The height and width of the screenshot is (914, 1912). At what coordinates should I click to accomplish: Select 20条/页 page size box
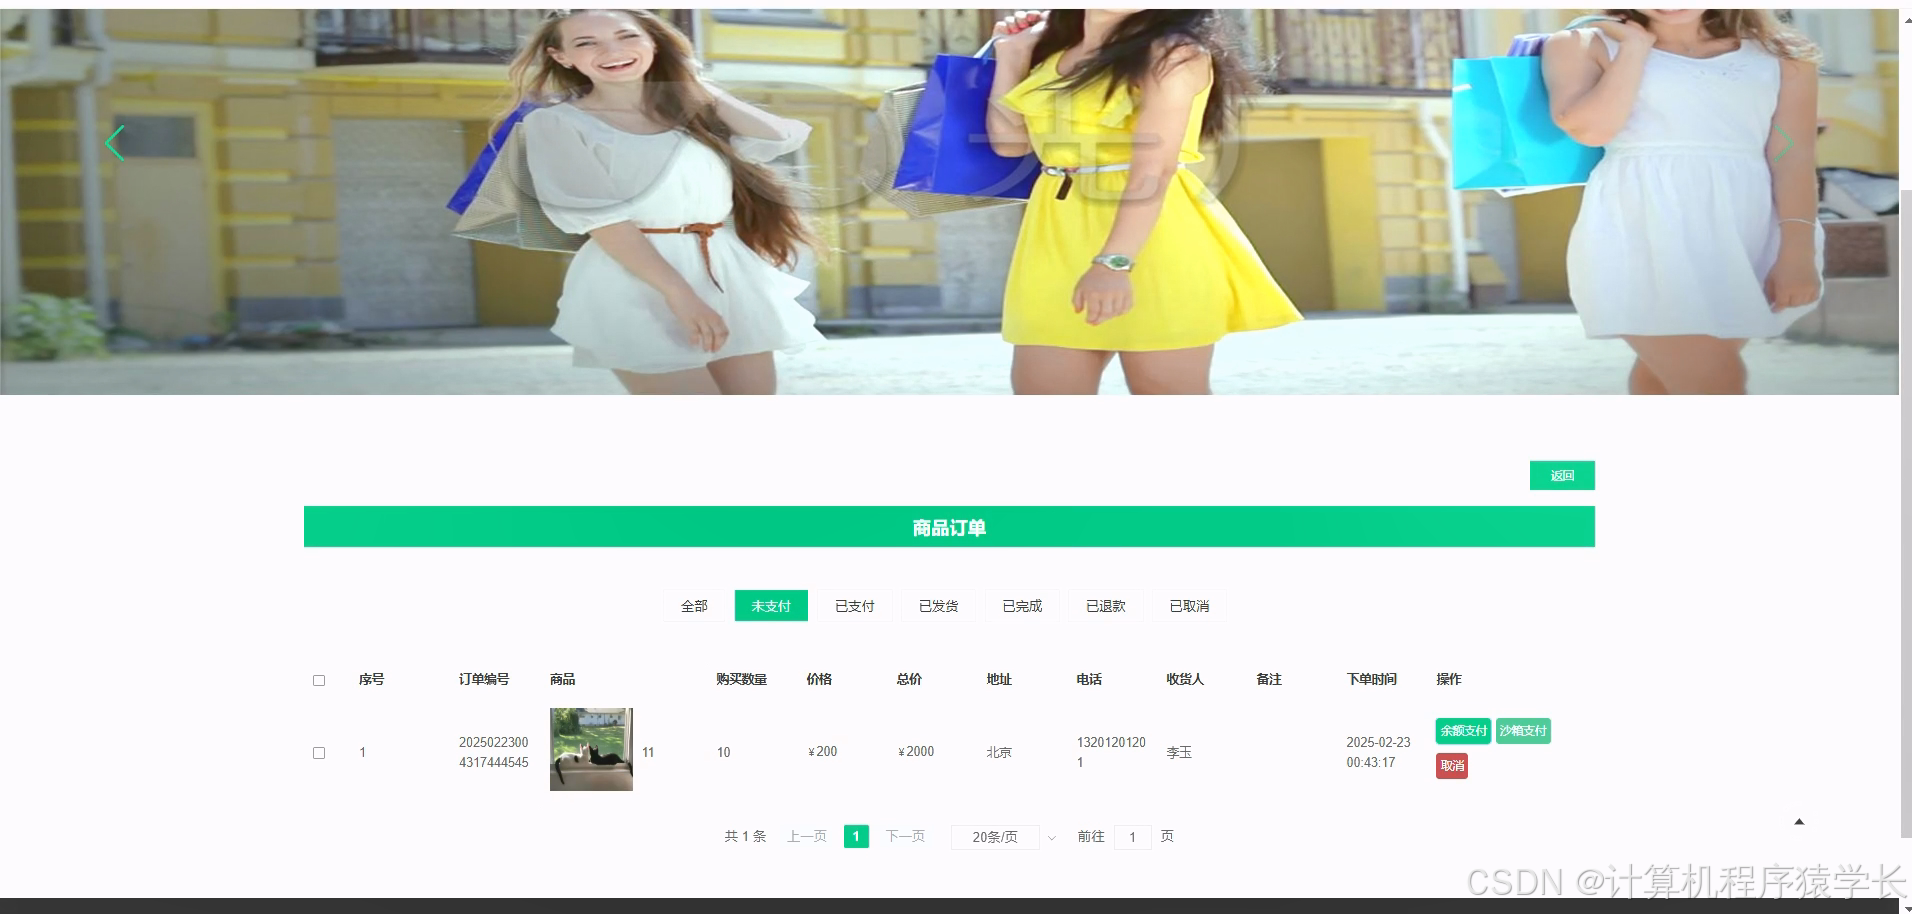click(x=995, y=837)
